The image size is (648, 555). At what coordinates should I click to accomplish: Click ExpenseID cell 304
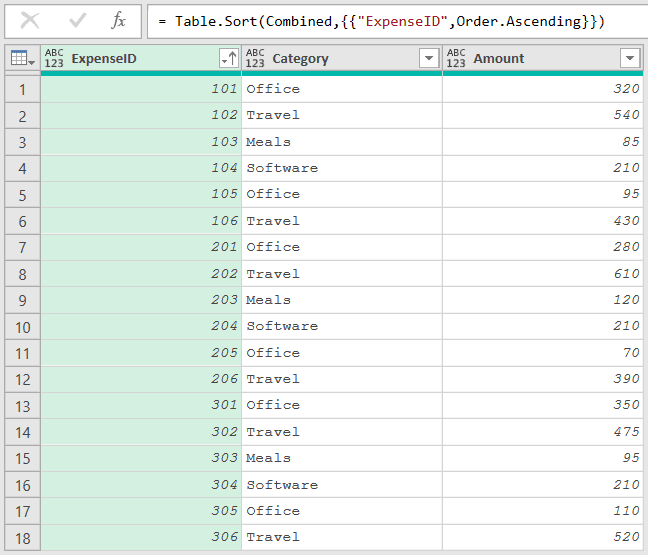pyautogui.click(x=141, y=485)
